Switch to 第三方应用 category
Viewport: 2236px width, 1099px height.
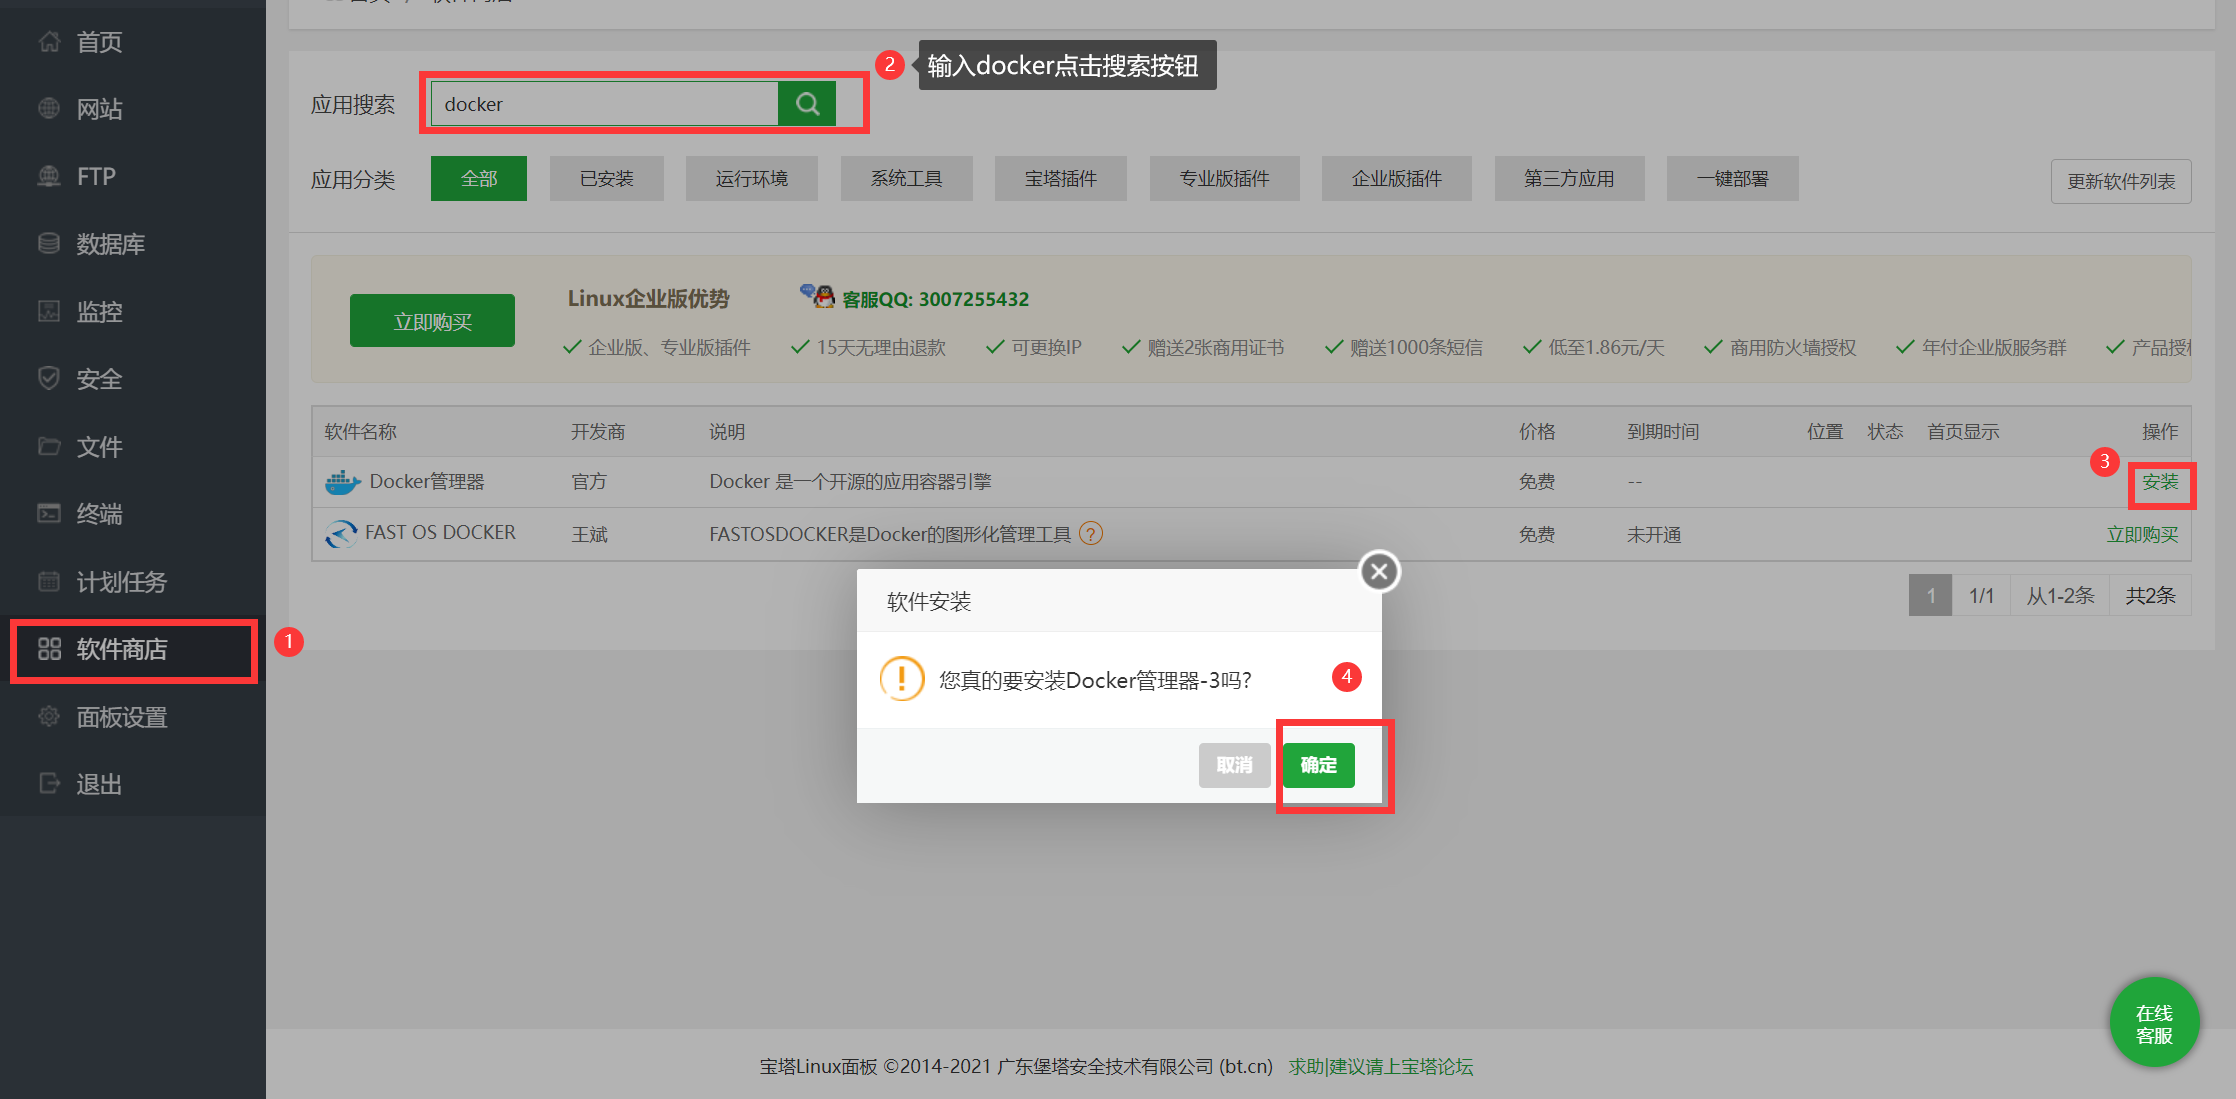(x=1570, y=179)
